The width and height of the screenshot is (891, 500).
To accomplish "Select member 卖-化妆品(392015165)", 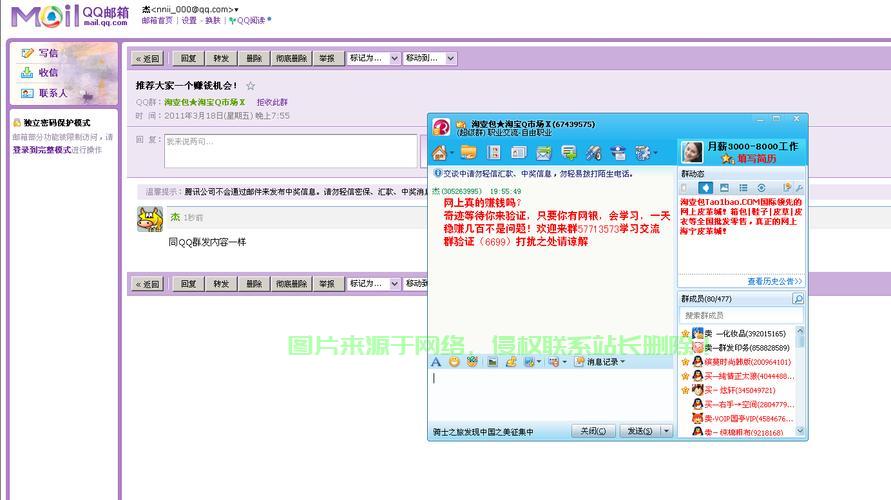I will 739,334.
